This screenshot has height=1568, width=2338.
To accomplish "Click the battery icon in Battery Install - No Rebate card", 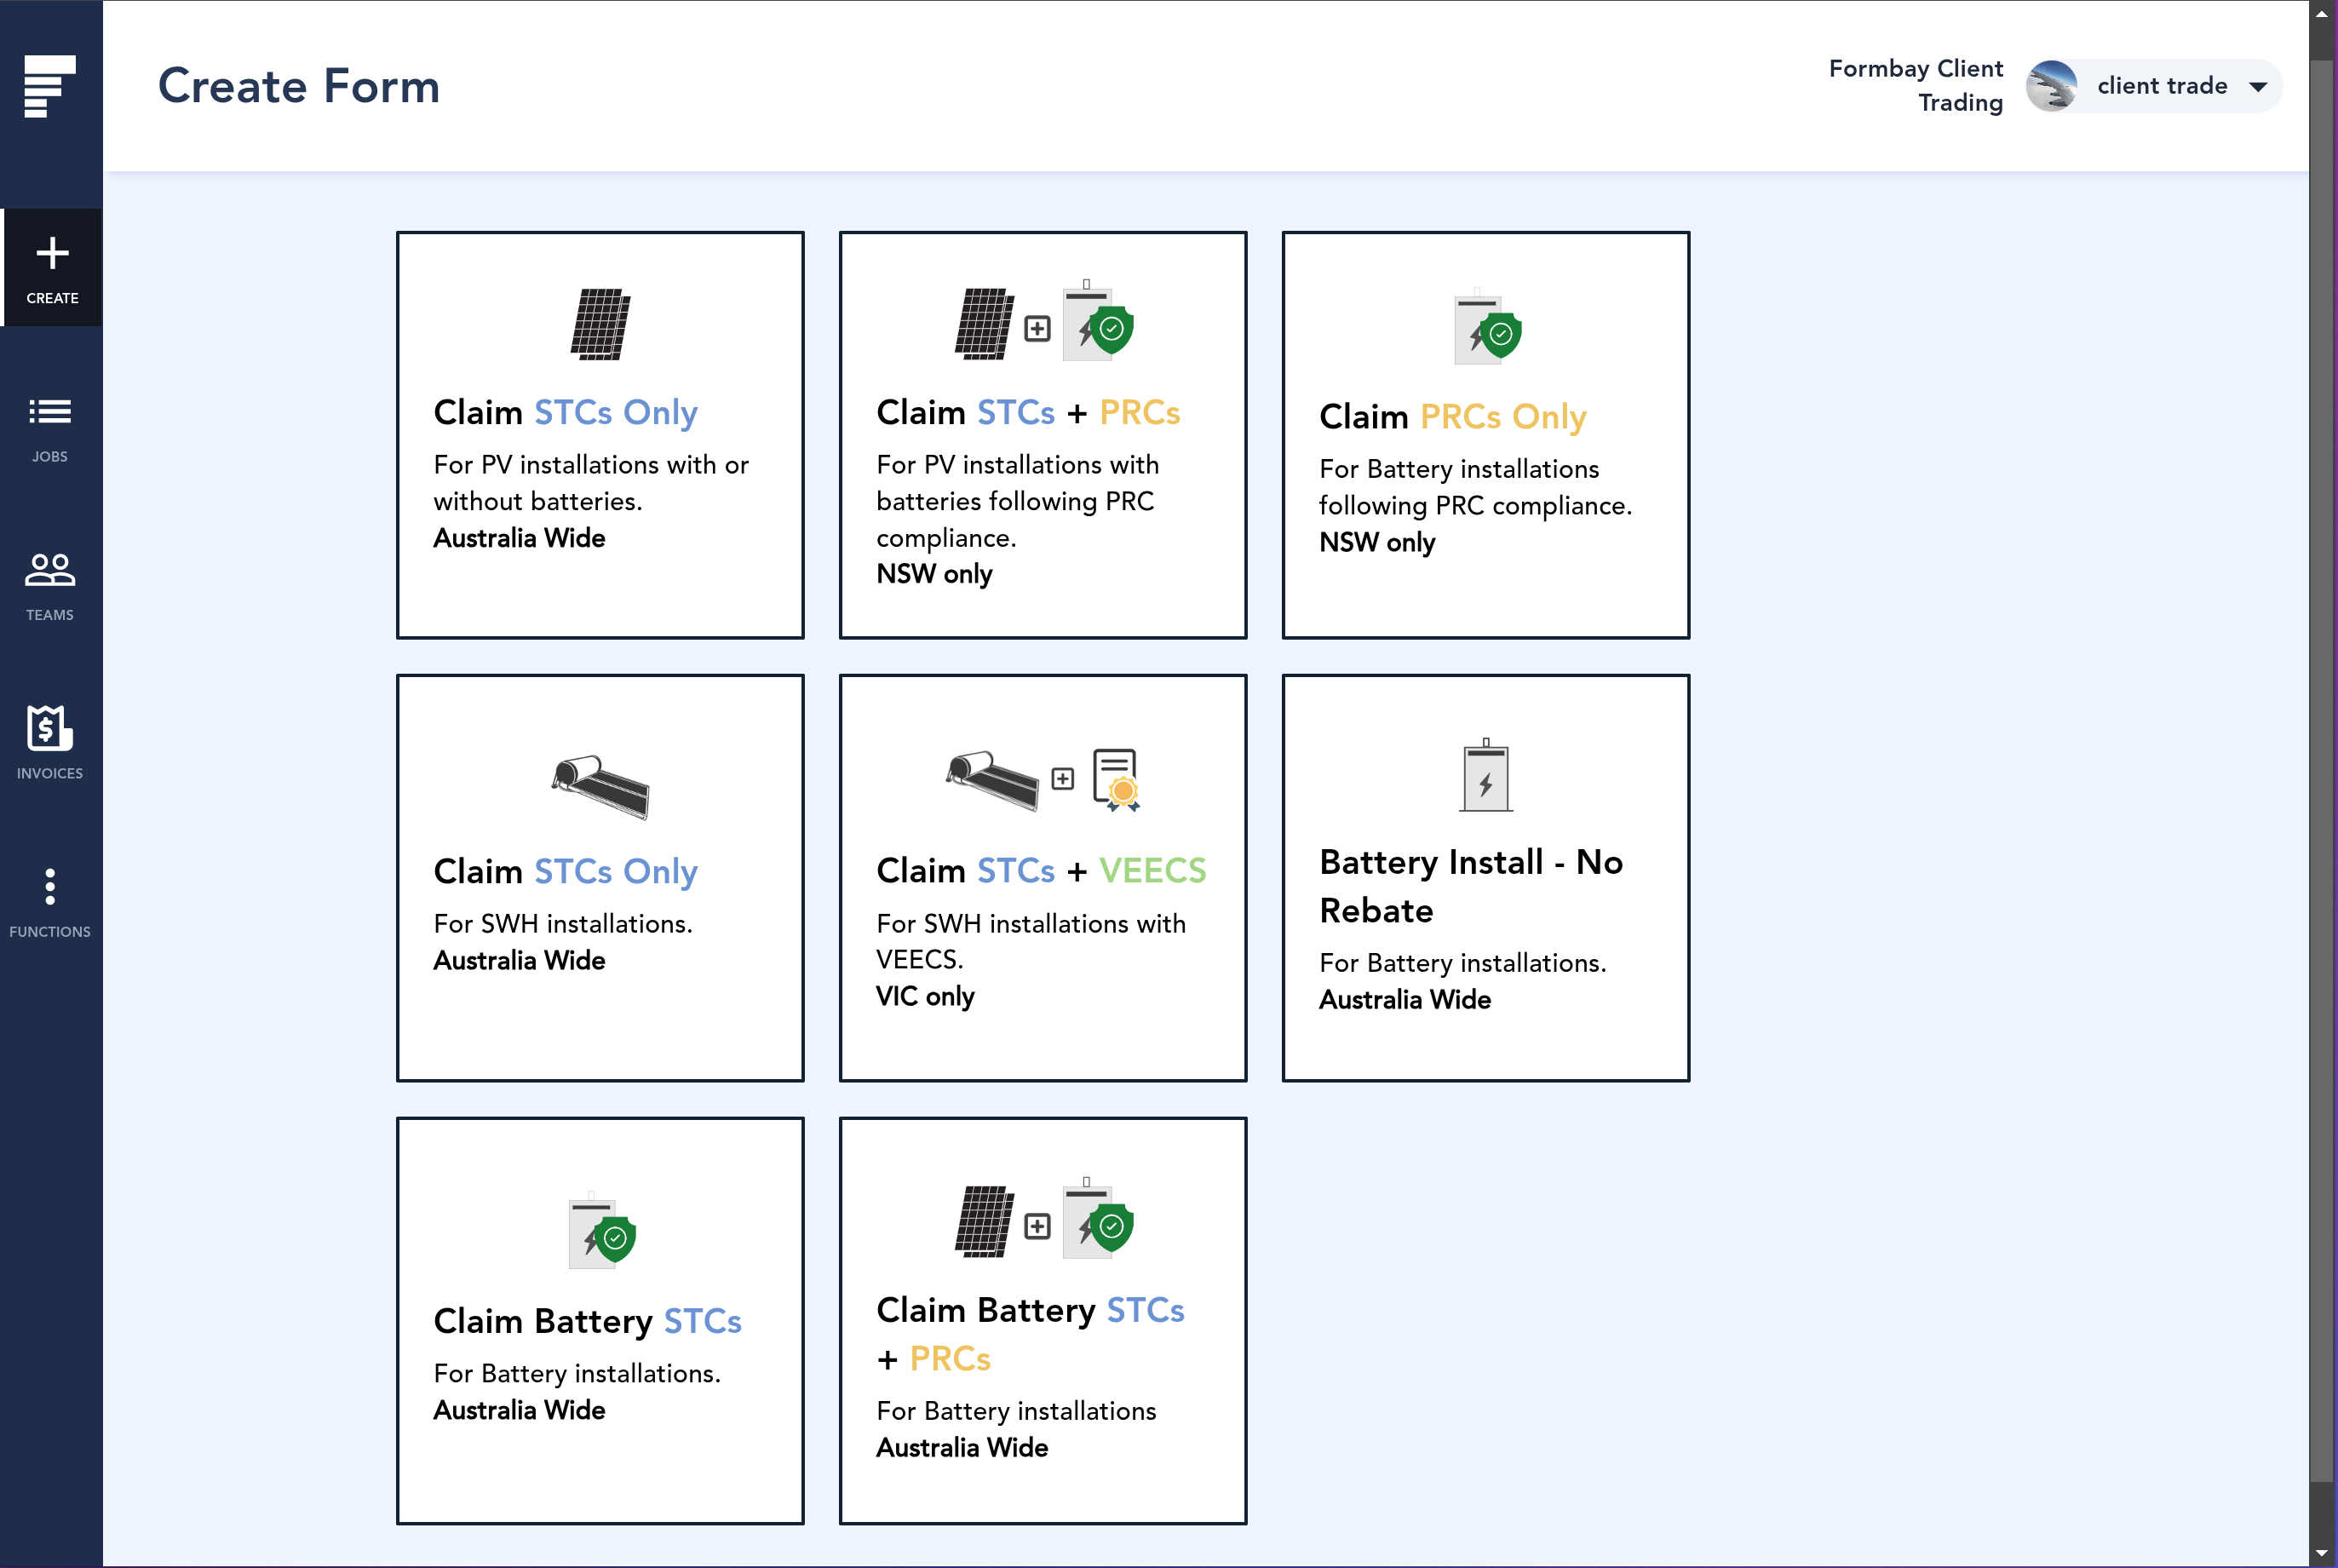I will (x=1486, y=775).
